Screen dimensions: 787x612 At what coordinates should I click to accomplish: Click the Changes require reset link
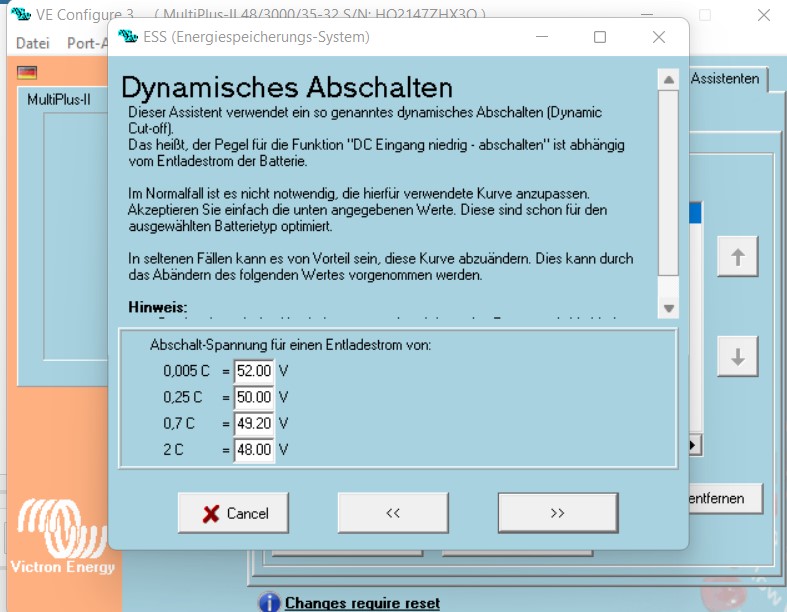[x=362, y=602]
